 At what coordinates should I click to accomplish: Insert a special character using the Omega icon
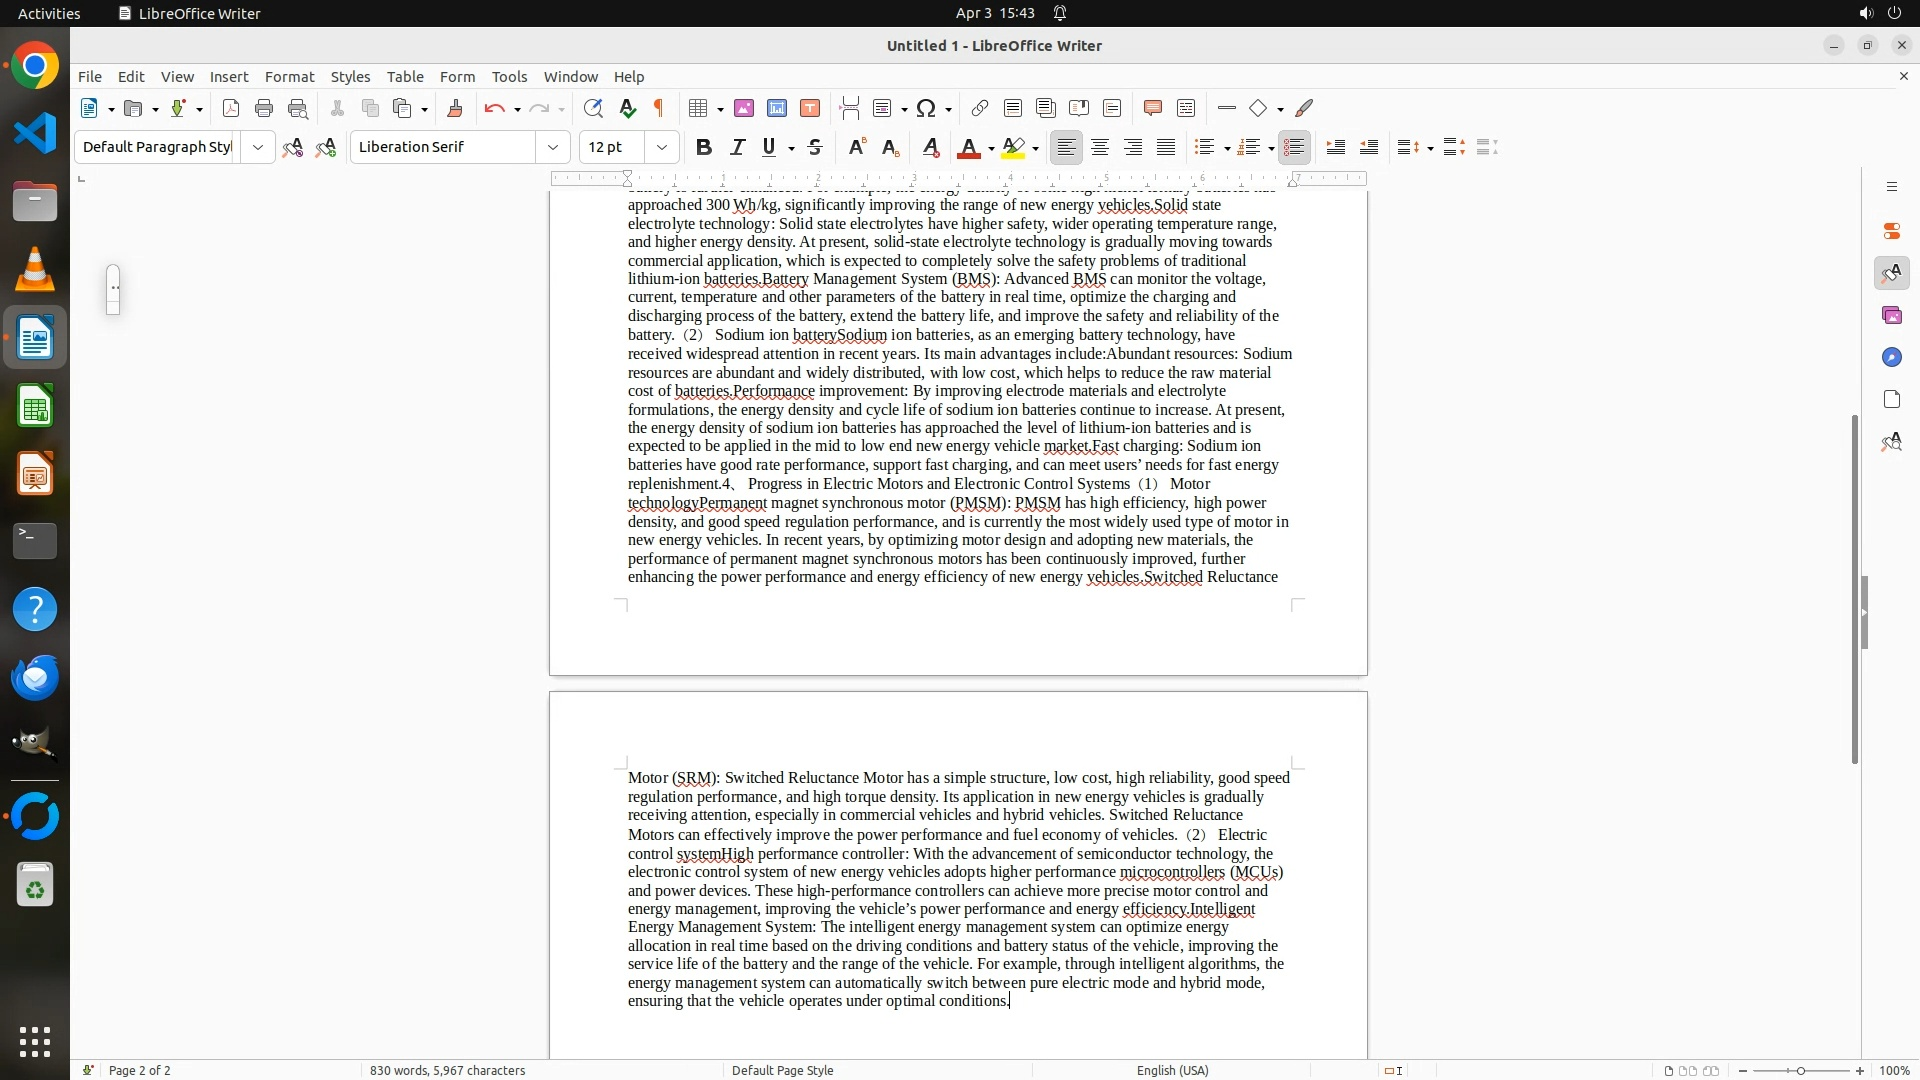926,108
